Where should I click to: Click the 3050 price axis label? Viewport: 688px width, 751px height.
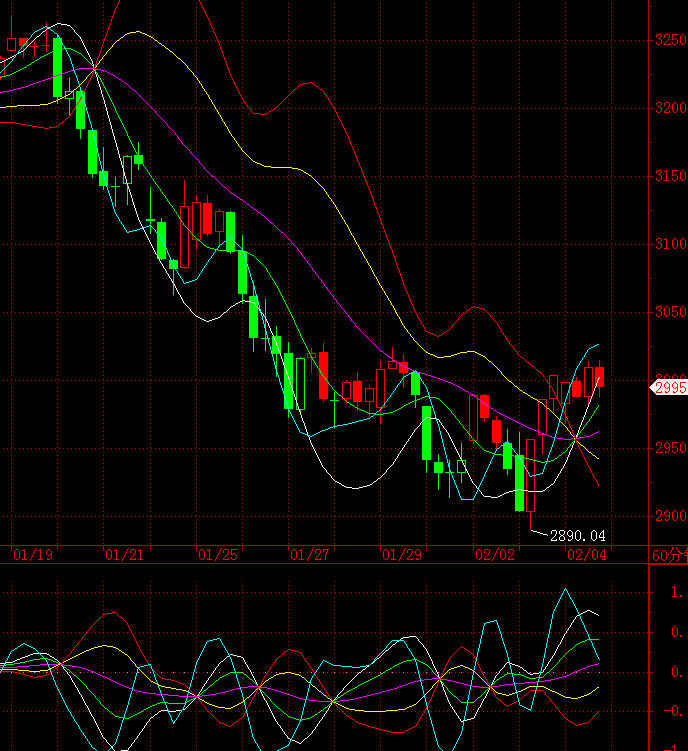tap(671, 312)
